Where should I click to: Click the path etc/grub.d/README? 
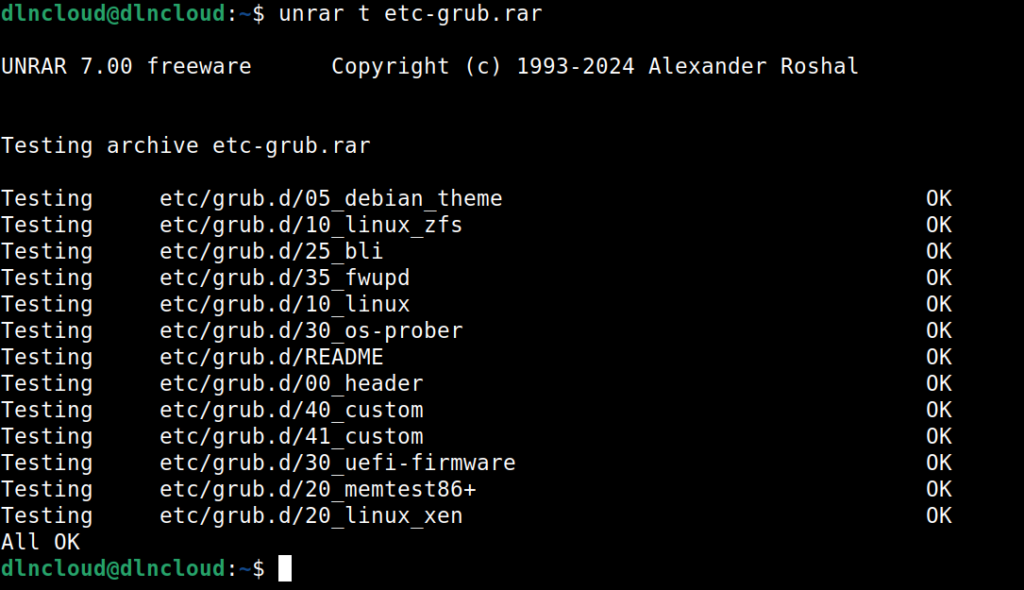click(271, 357)
